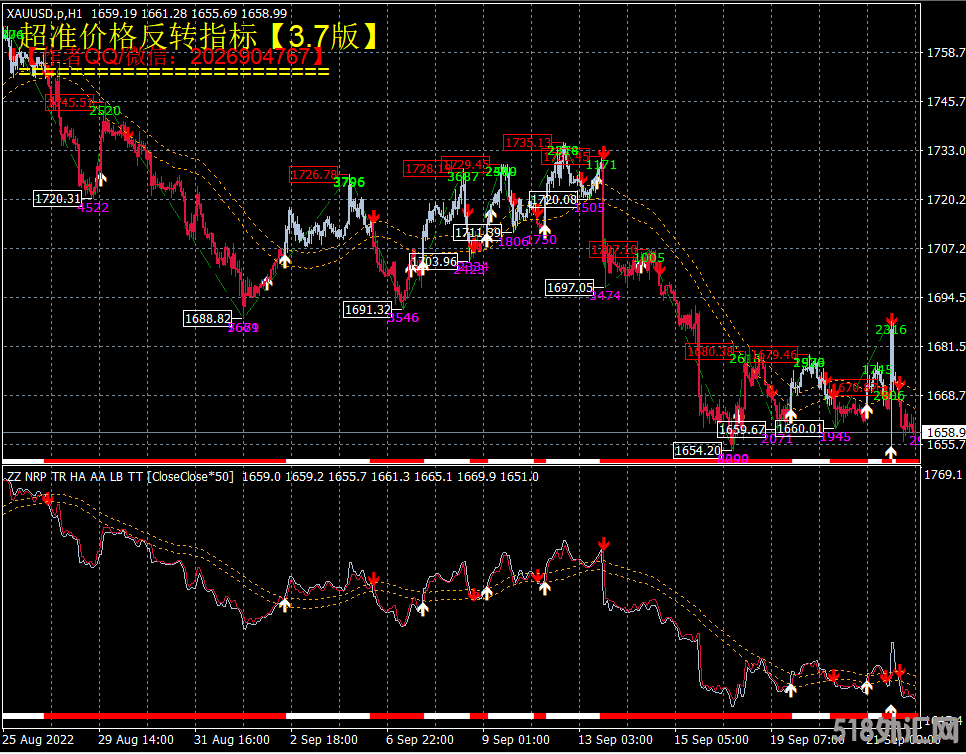Click the white arrow near 2 Sep in lower panel
966x754 pixels.
click(284, 604)
